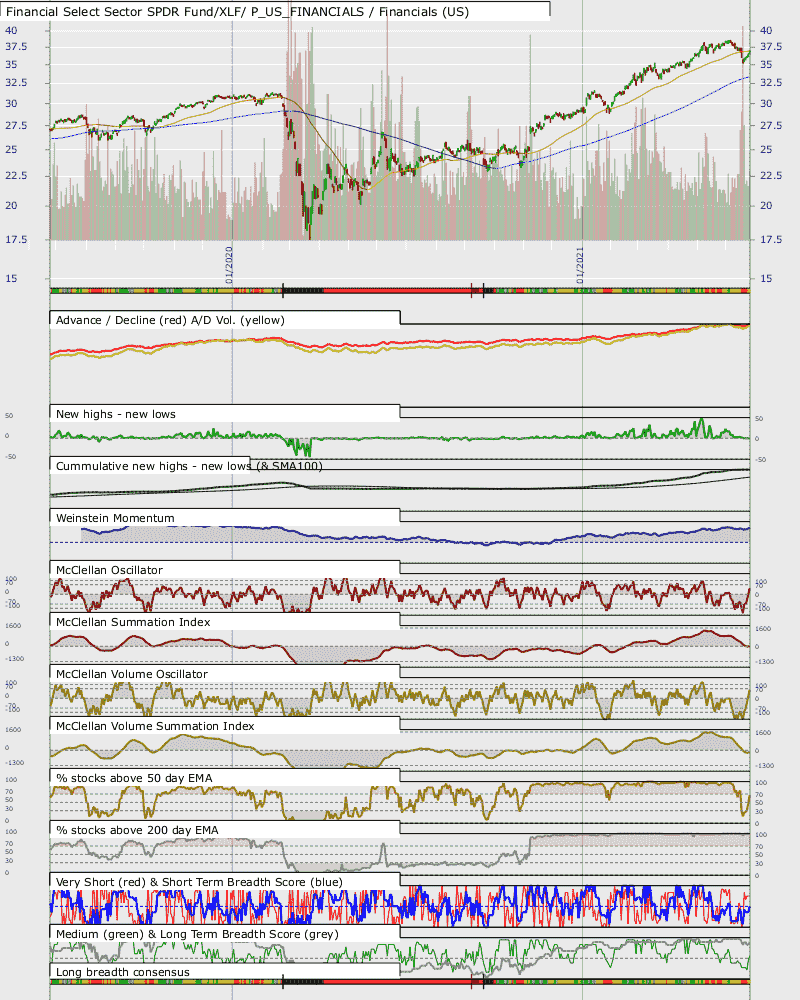Image resolution: width=800 pixels, height=1000 pixels.
Task: Click the Financial Select Sector SPDR Fund chart title
Action: (x=237, y=11)
